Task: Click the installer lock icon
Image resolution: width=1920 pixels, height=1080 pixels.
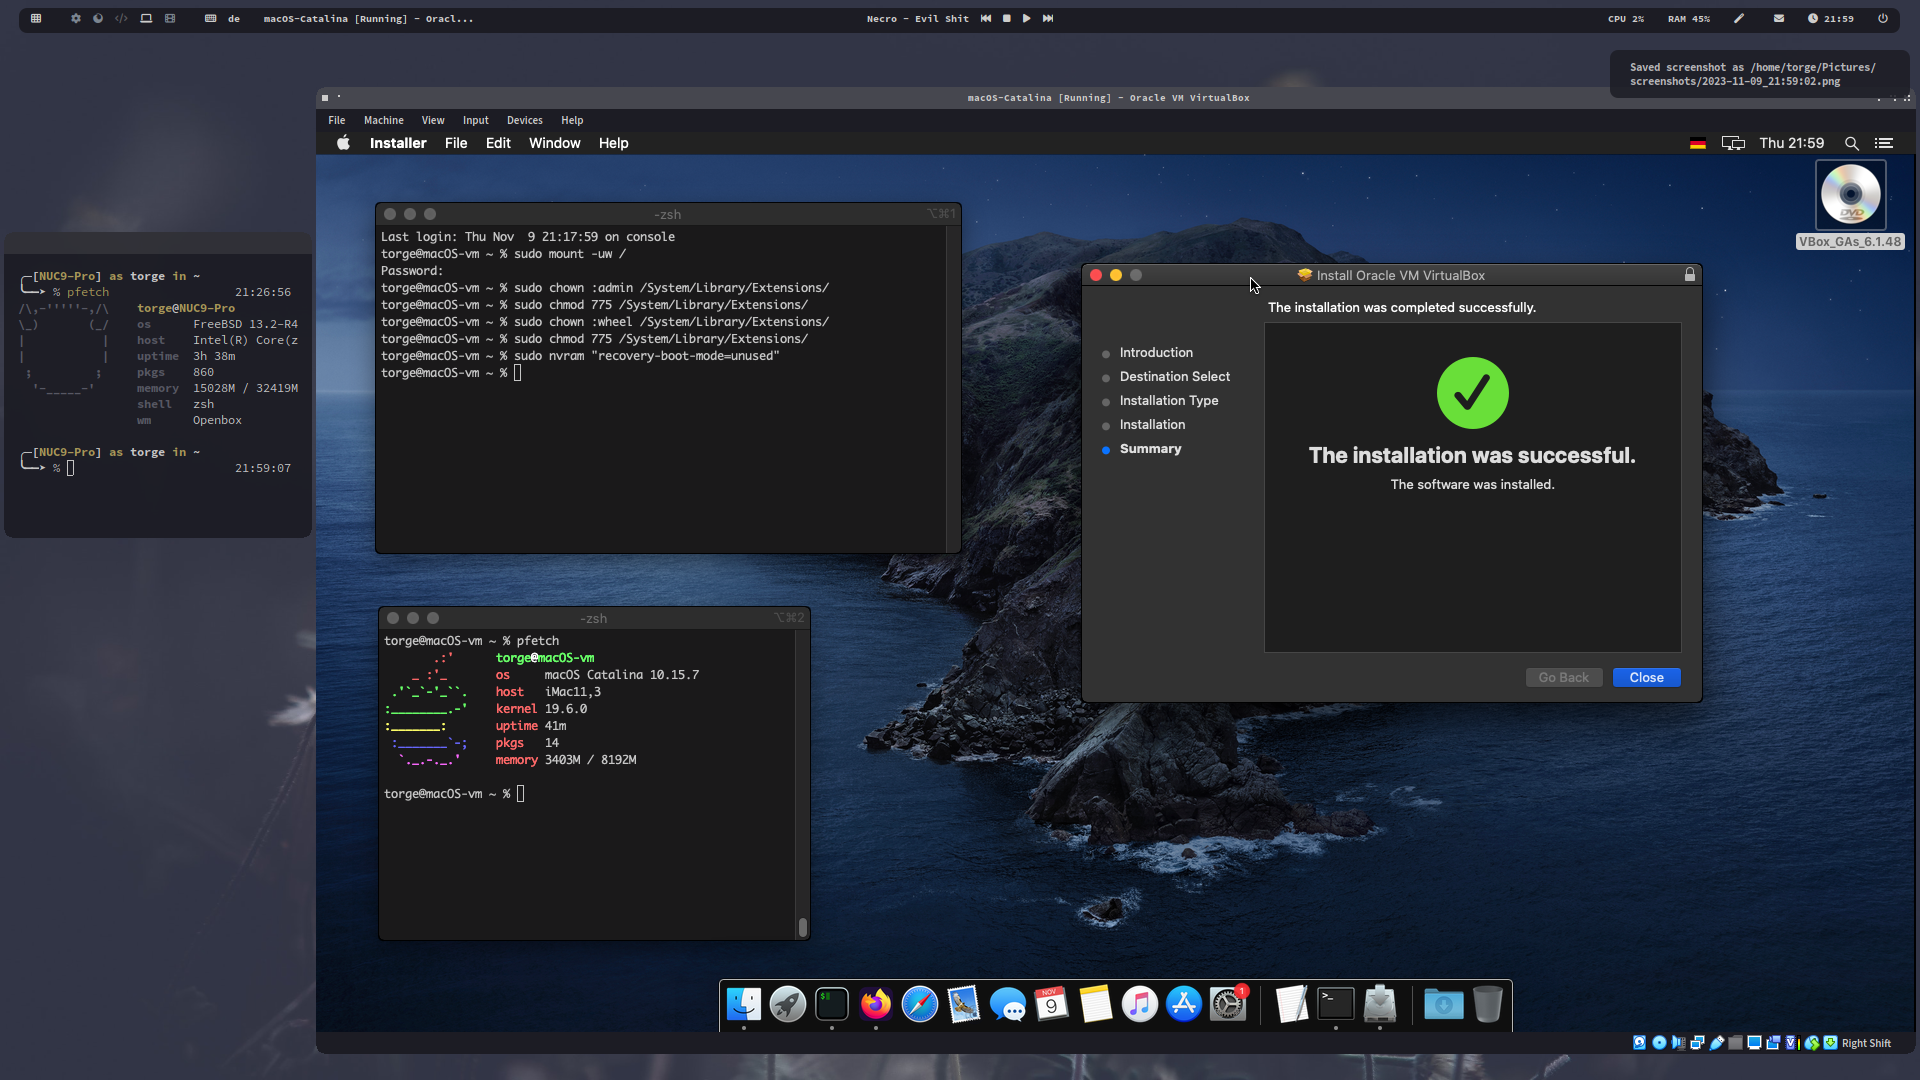Action: (x=1690, y=275)
